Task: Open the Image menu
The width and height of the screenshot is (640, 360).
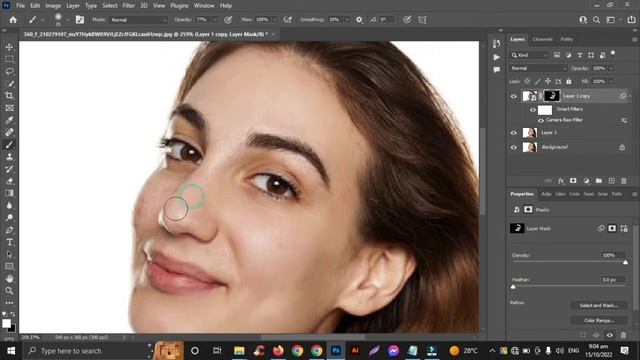Action: (53, 6)
